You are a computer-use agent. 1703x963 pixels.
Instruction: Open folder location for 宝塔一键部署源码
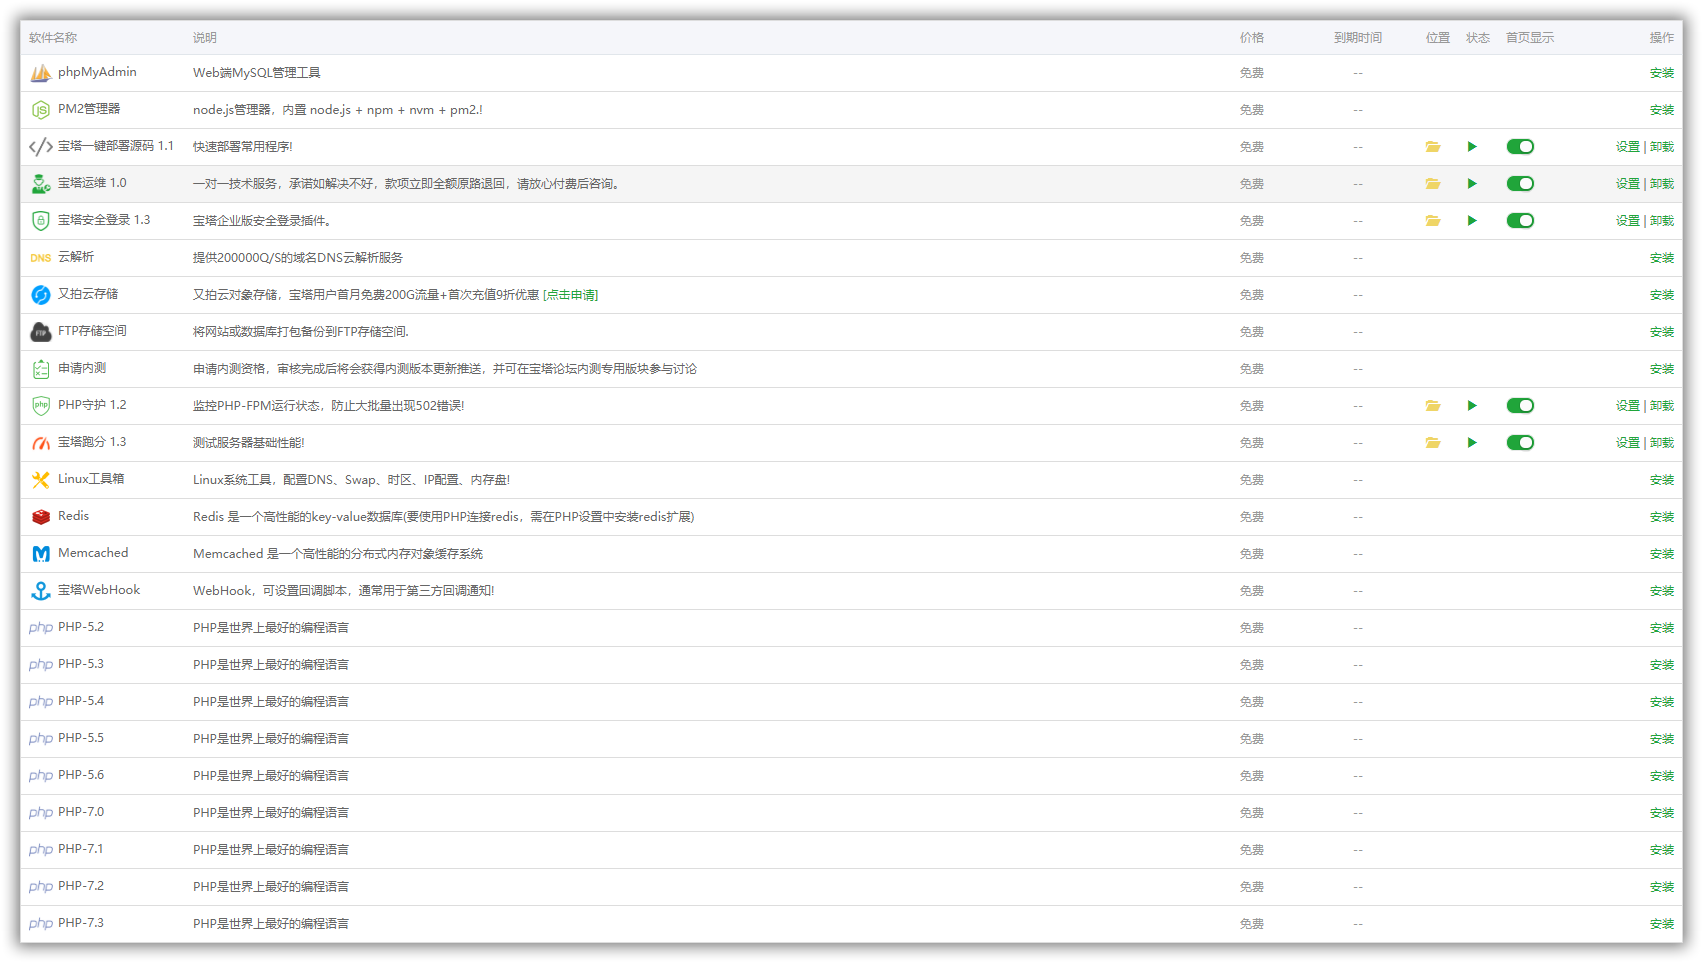tap(1433, 147)
